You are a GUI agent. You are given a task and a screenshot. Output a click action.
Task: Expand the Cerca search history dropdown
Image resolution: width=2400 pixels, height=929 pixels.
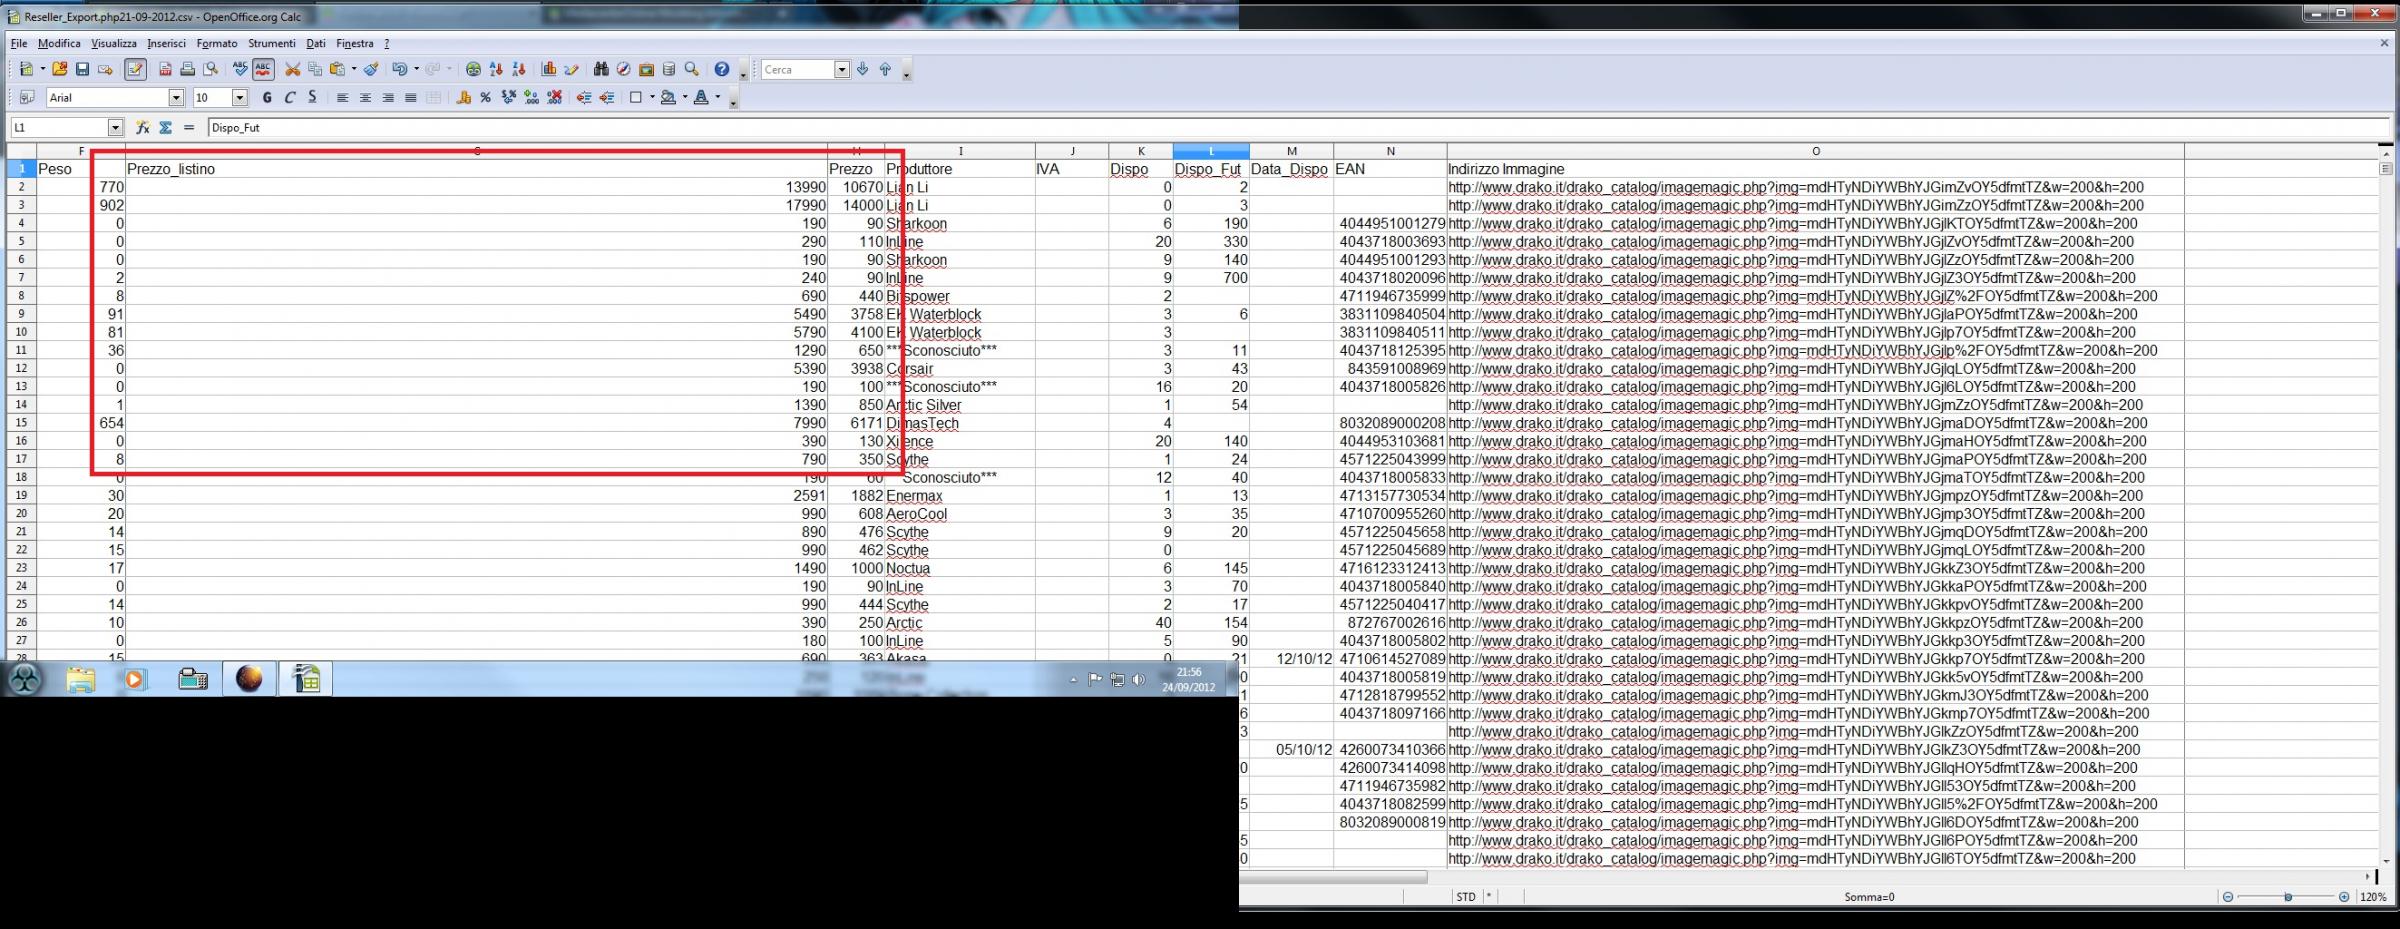842,69
